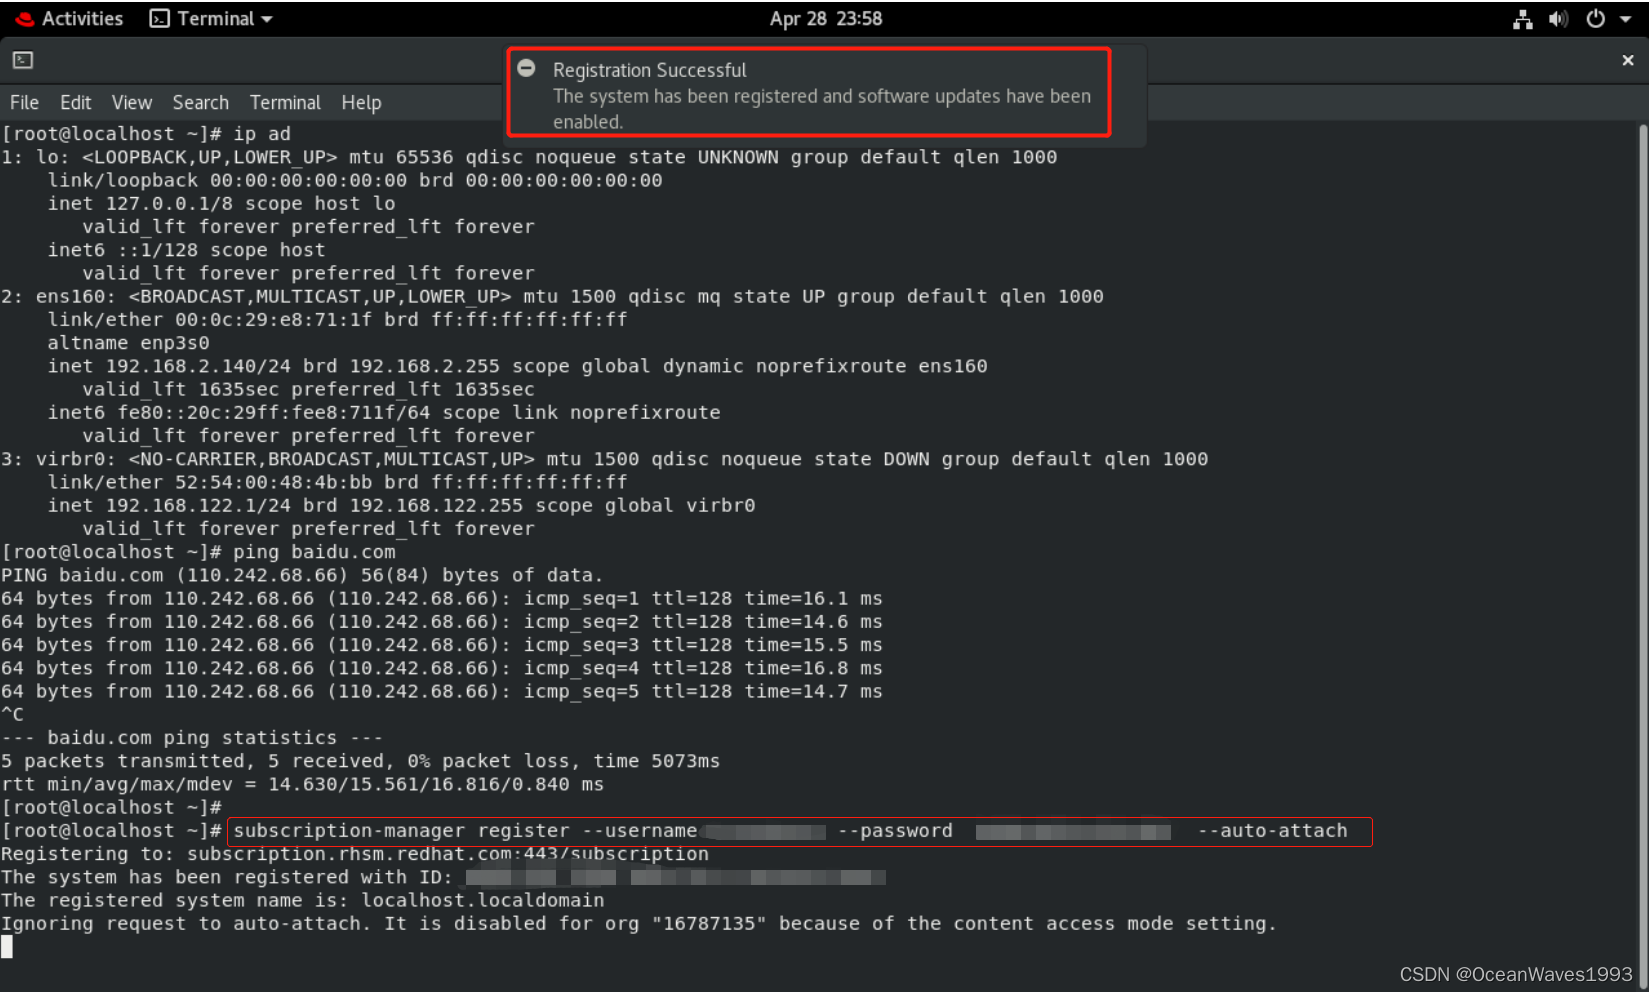Image resolution: width=1649 pixels, height=992 pixels.
Task: Click the Red Hat logo icon
Action: pyautogui.click(x=24, y=19)
